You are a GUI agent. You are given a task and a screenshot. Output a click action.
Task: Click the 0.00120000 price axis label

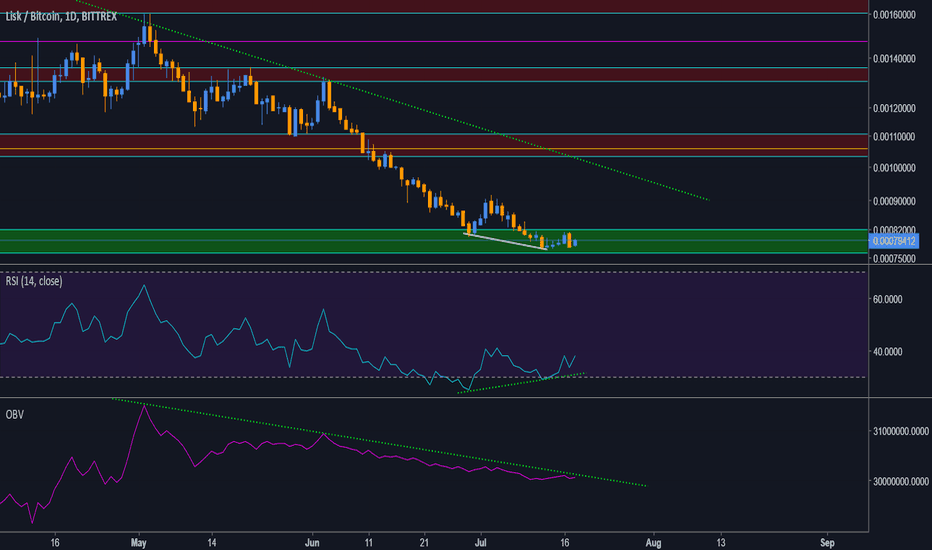click(894, 108)
